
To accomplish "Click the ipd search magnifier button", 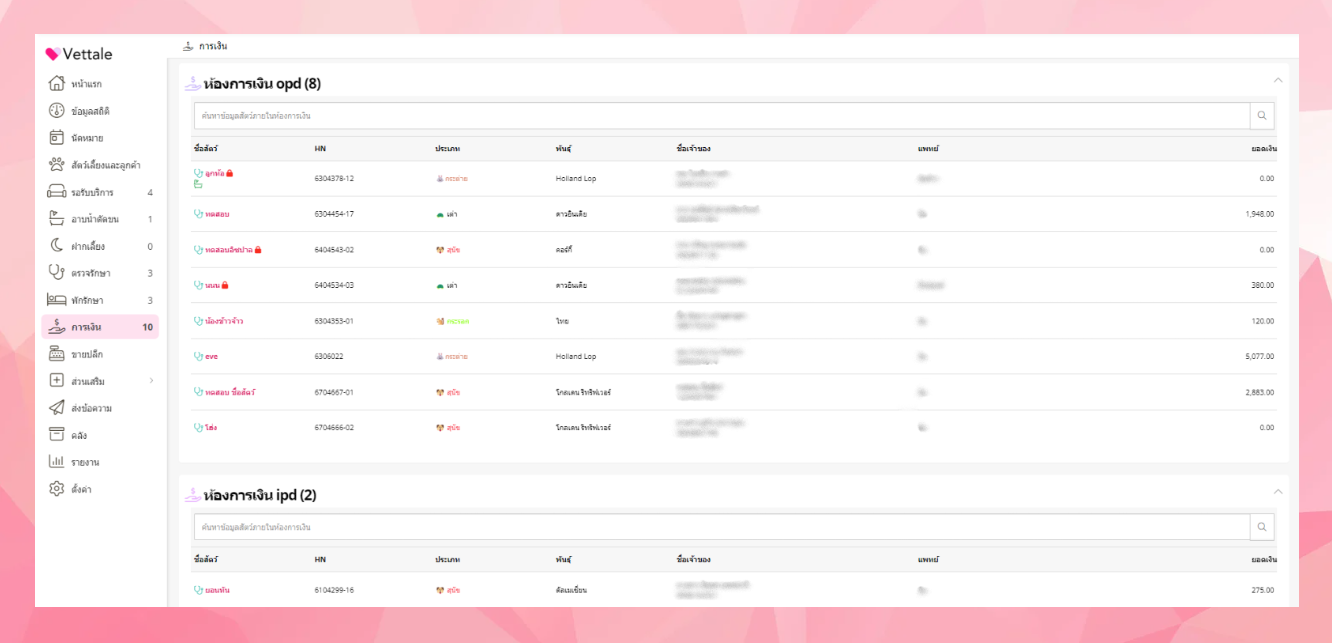I will tap(1262, 527).
